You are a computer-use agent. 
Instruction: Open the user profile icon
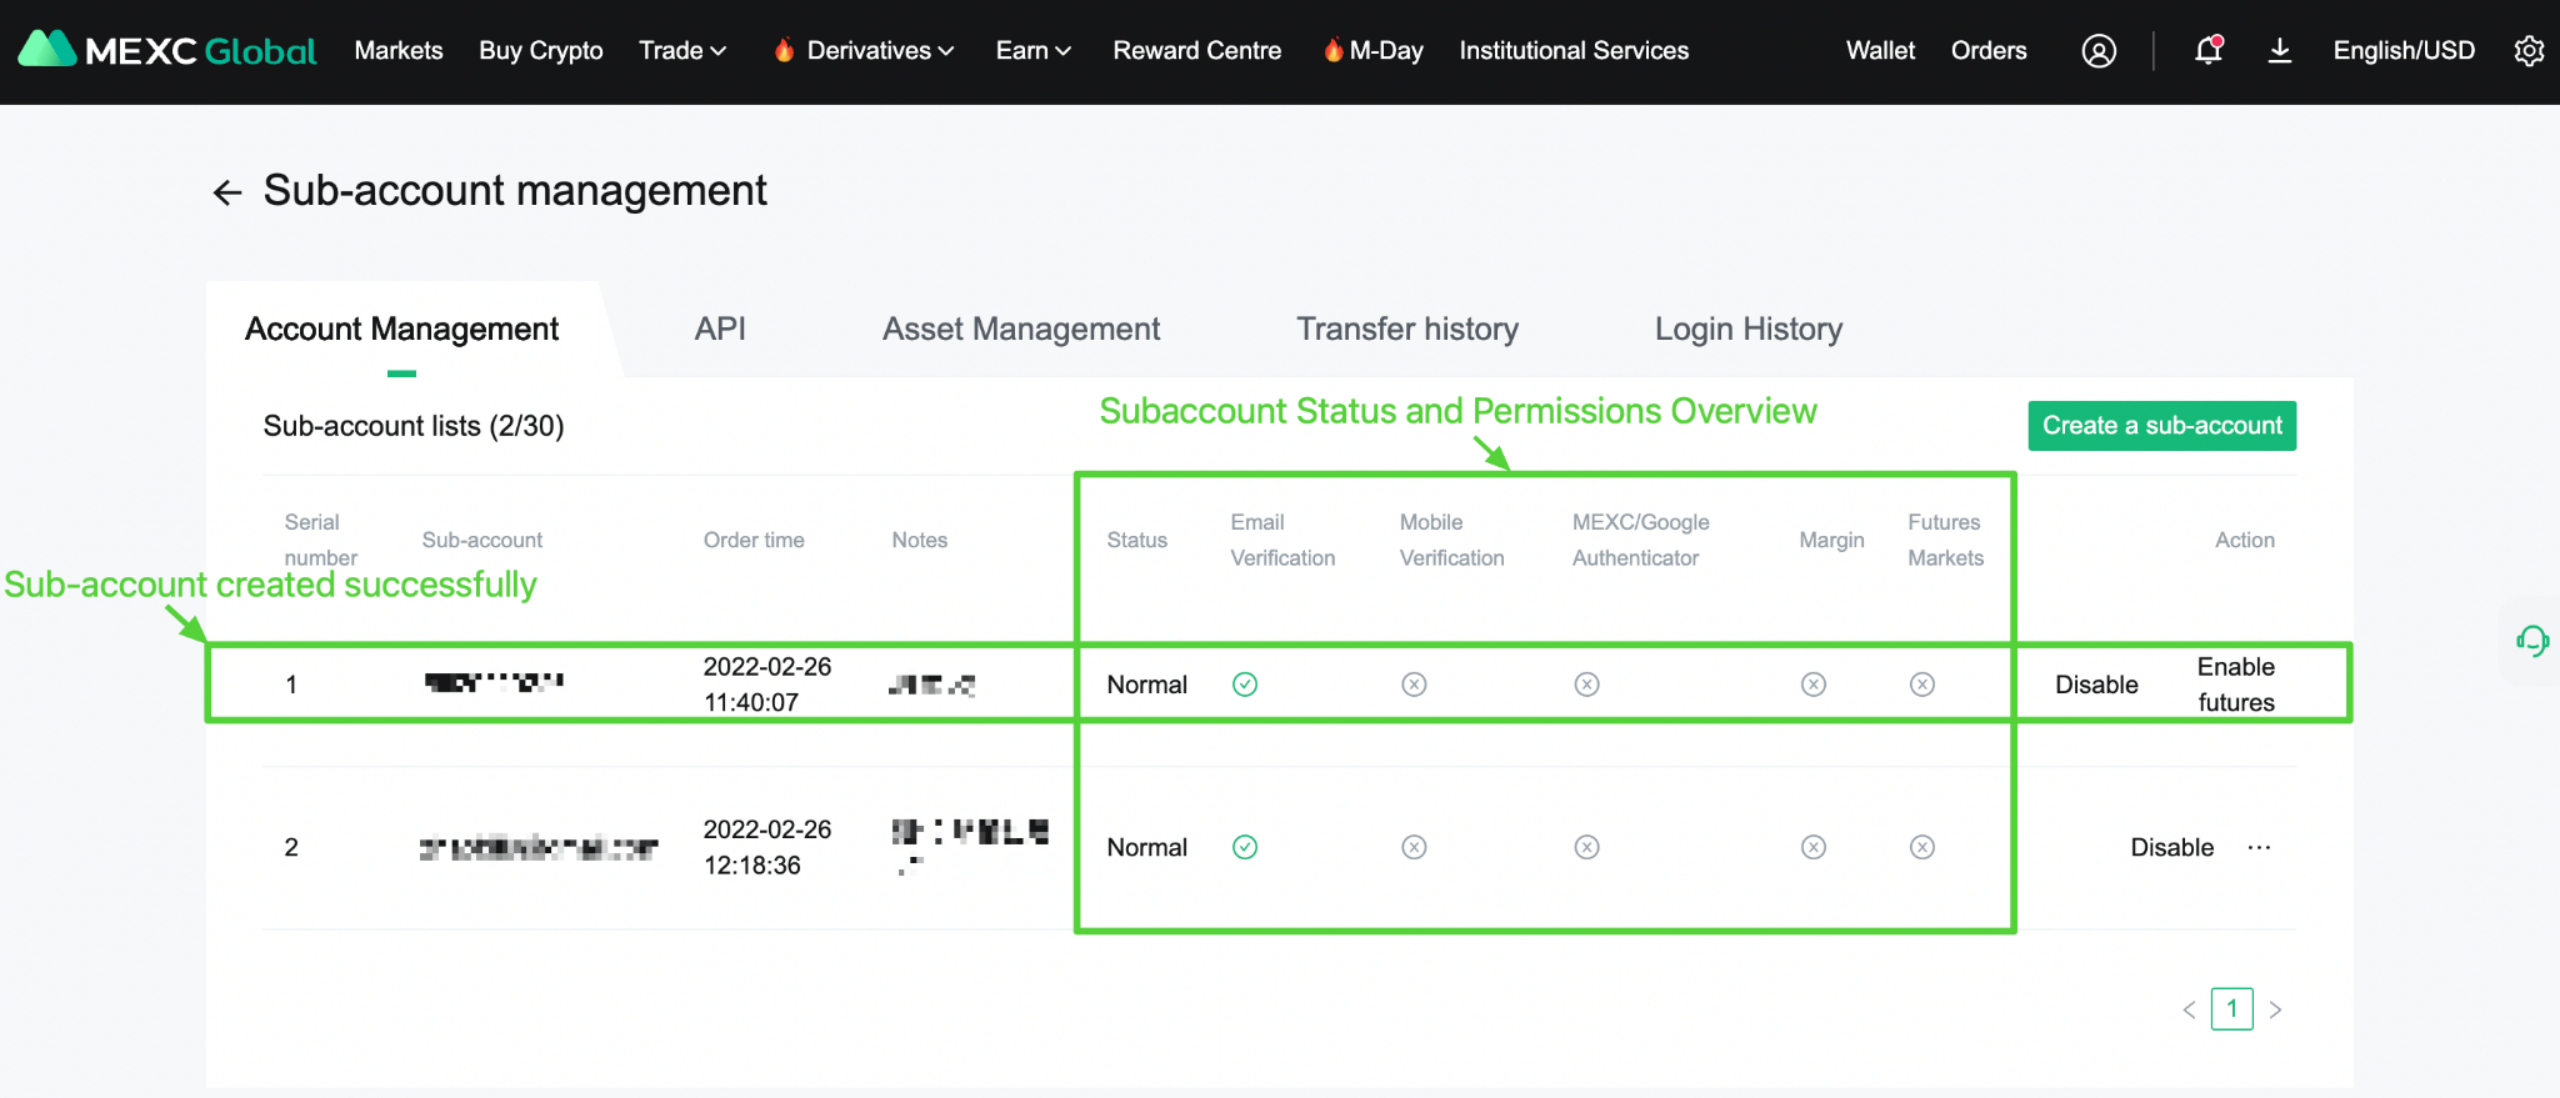click(x=2098, y=51)
